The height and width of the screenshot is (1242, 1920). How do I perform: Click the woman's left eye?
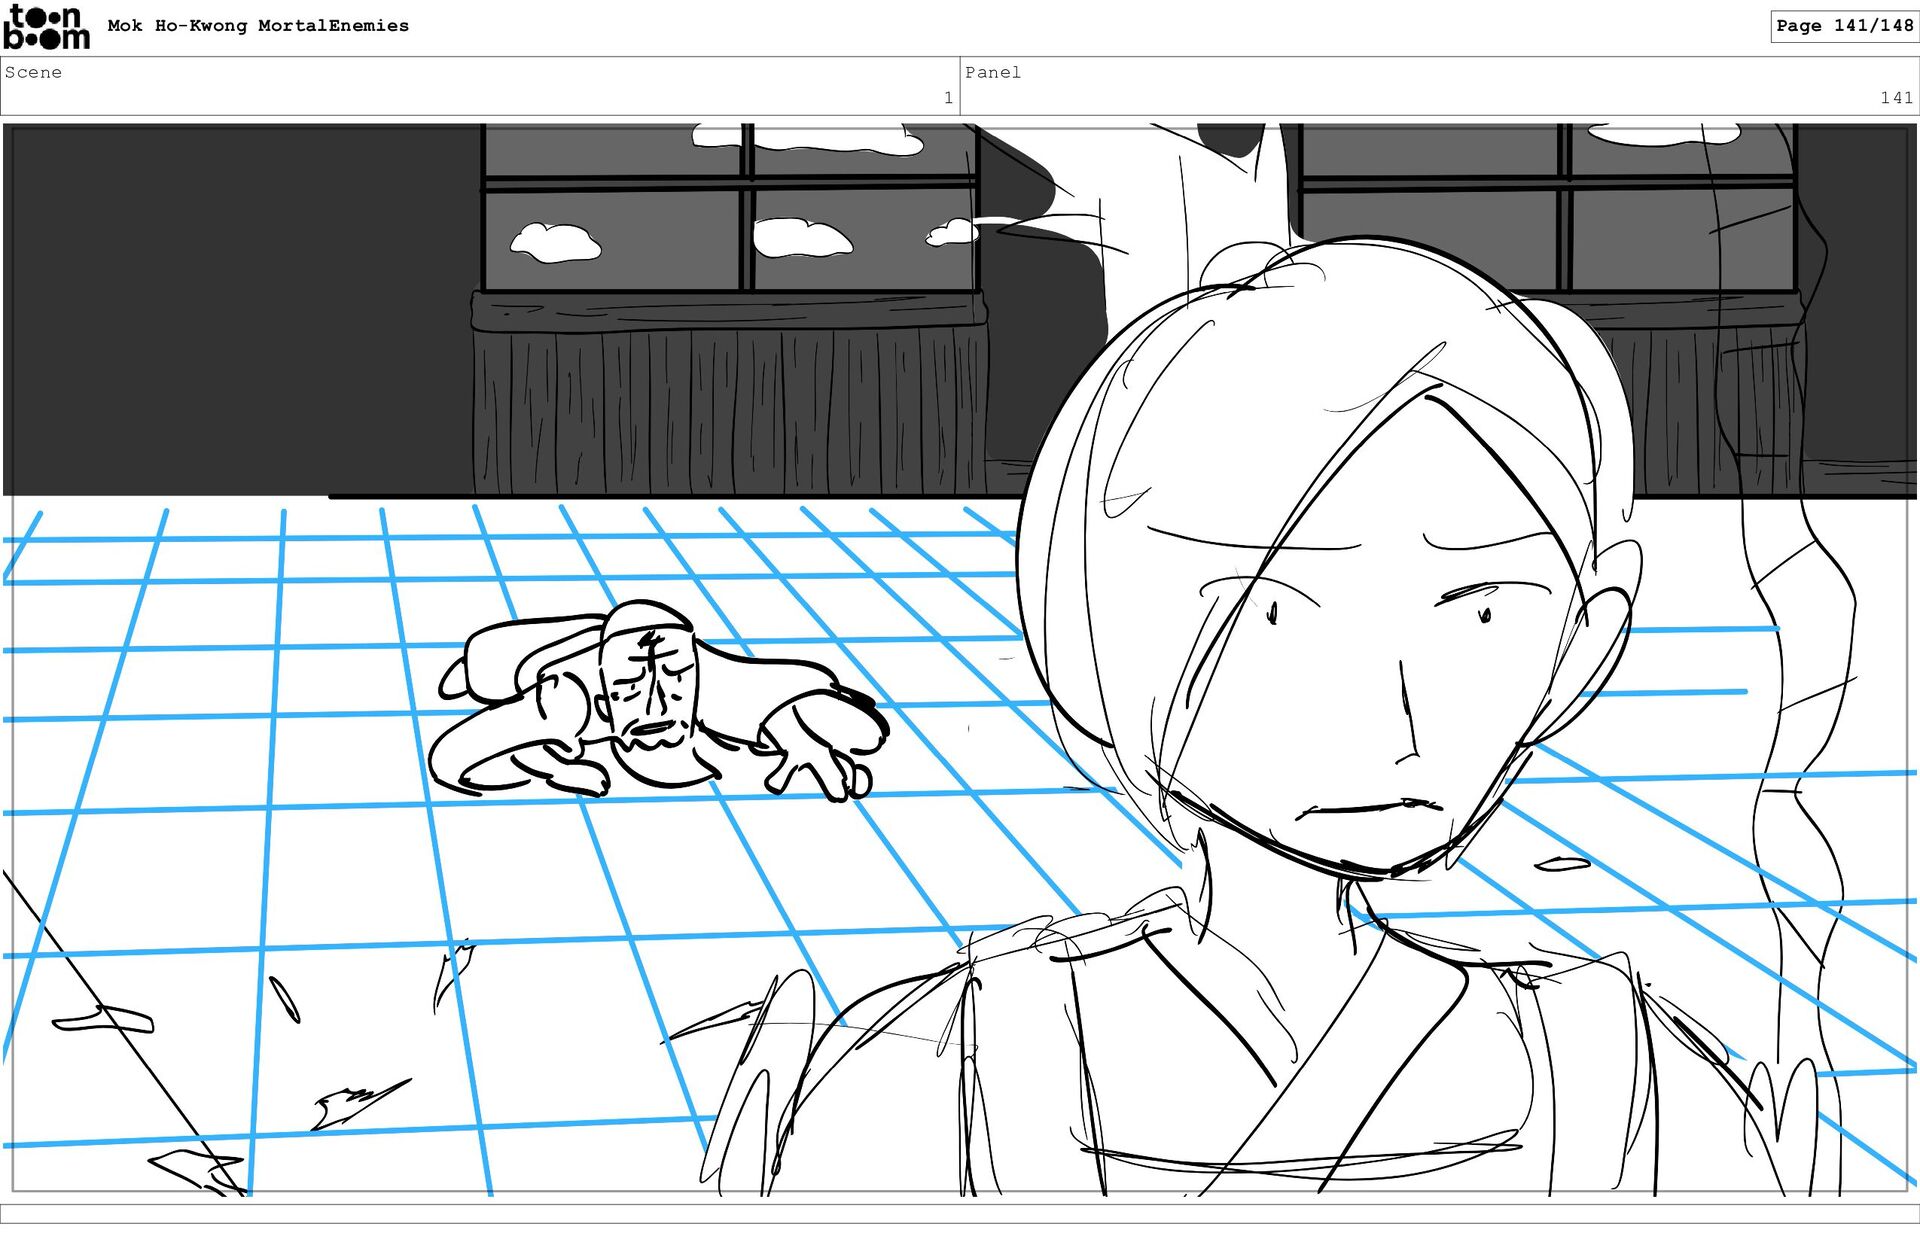[1273, 612]
